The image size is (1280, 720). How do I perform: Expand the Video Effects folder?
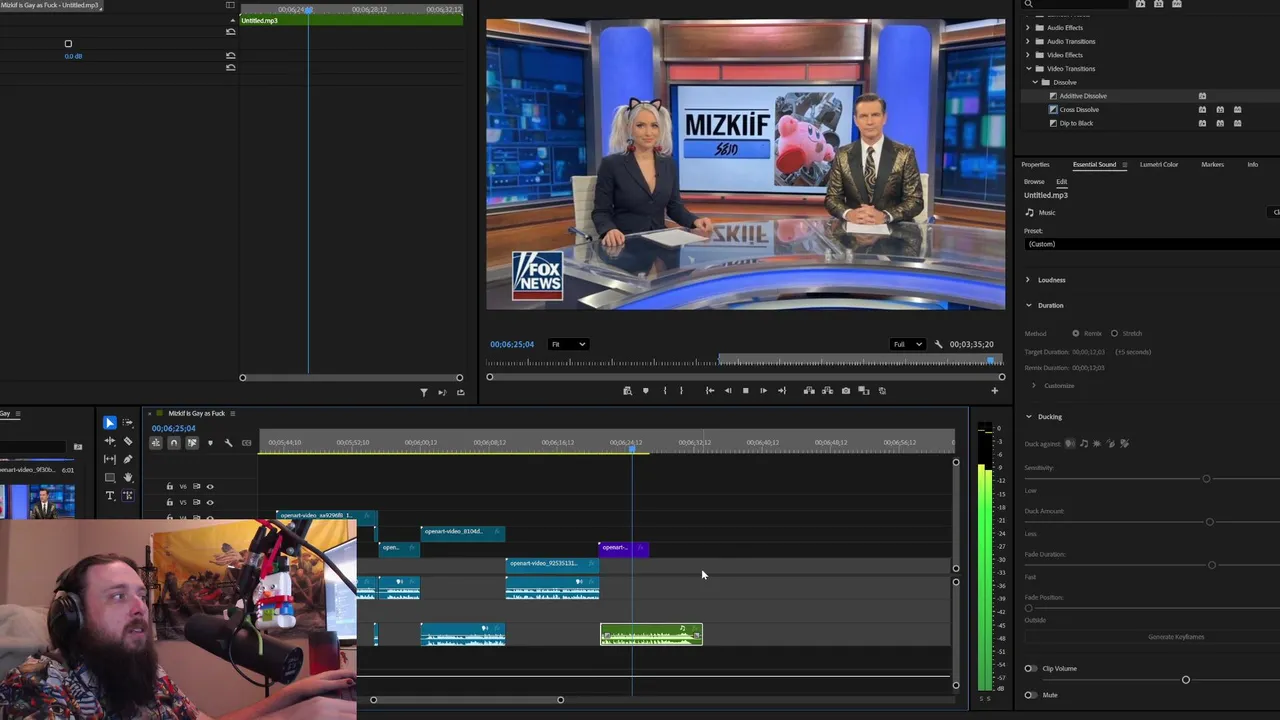[1028, 55]
